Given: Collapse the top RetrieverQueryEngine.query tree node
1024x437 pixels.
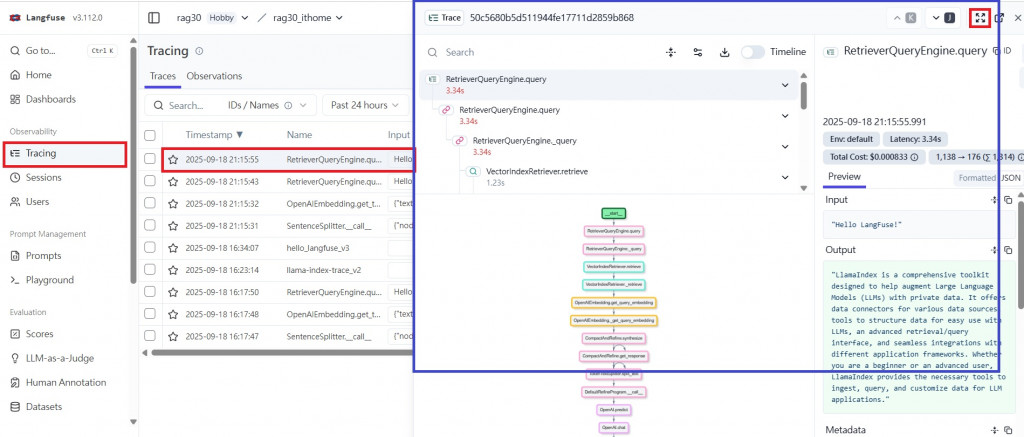Looking at the screenshot, I should 785,85.
